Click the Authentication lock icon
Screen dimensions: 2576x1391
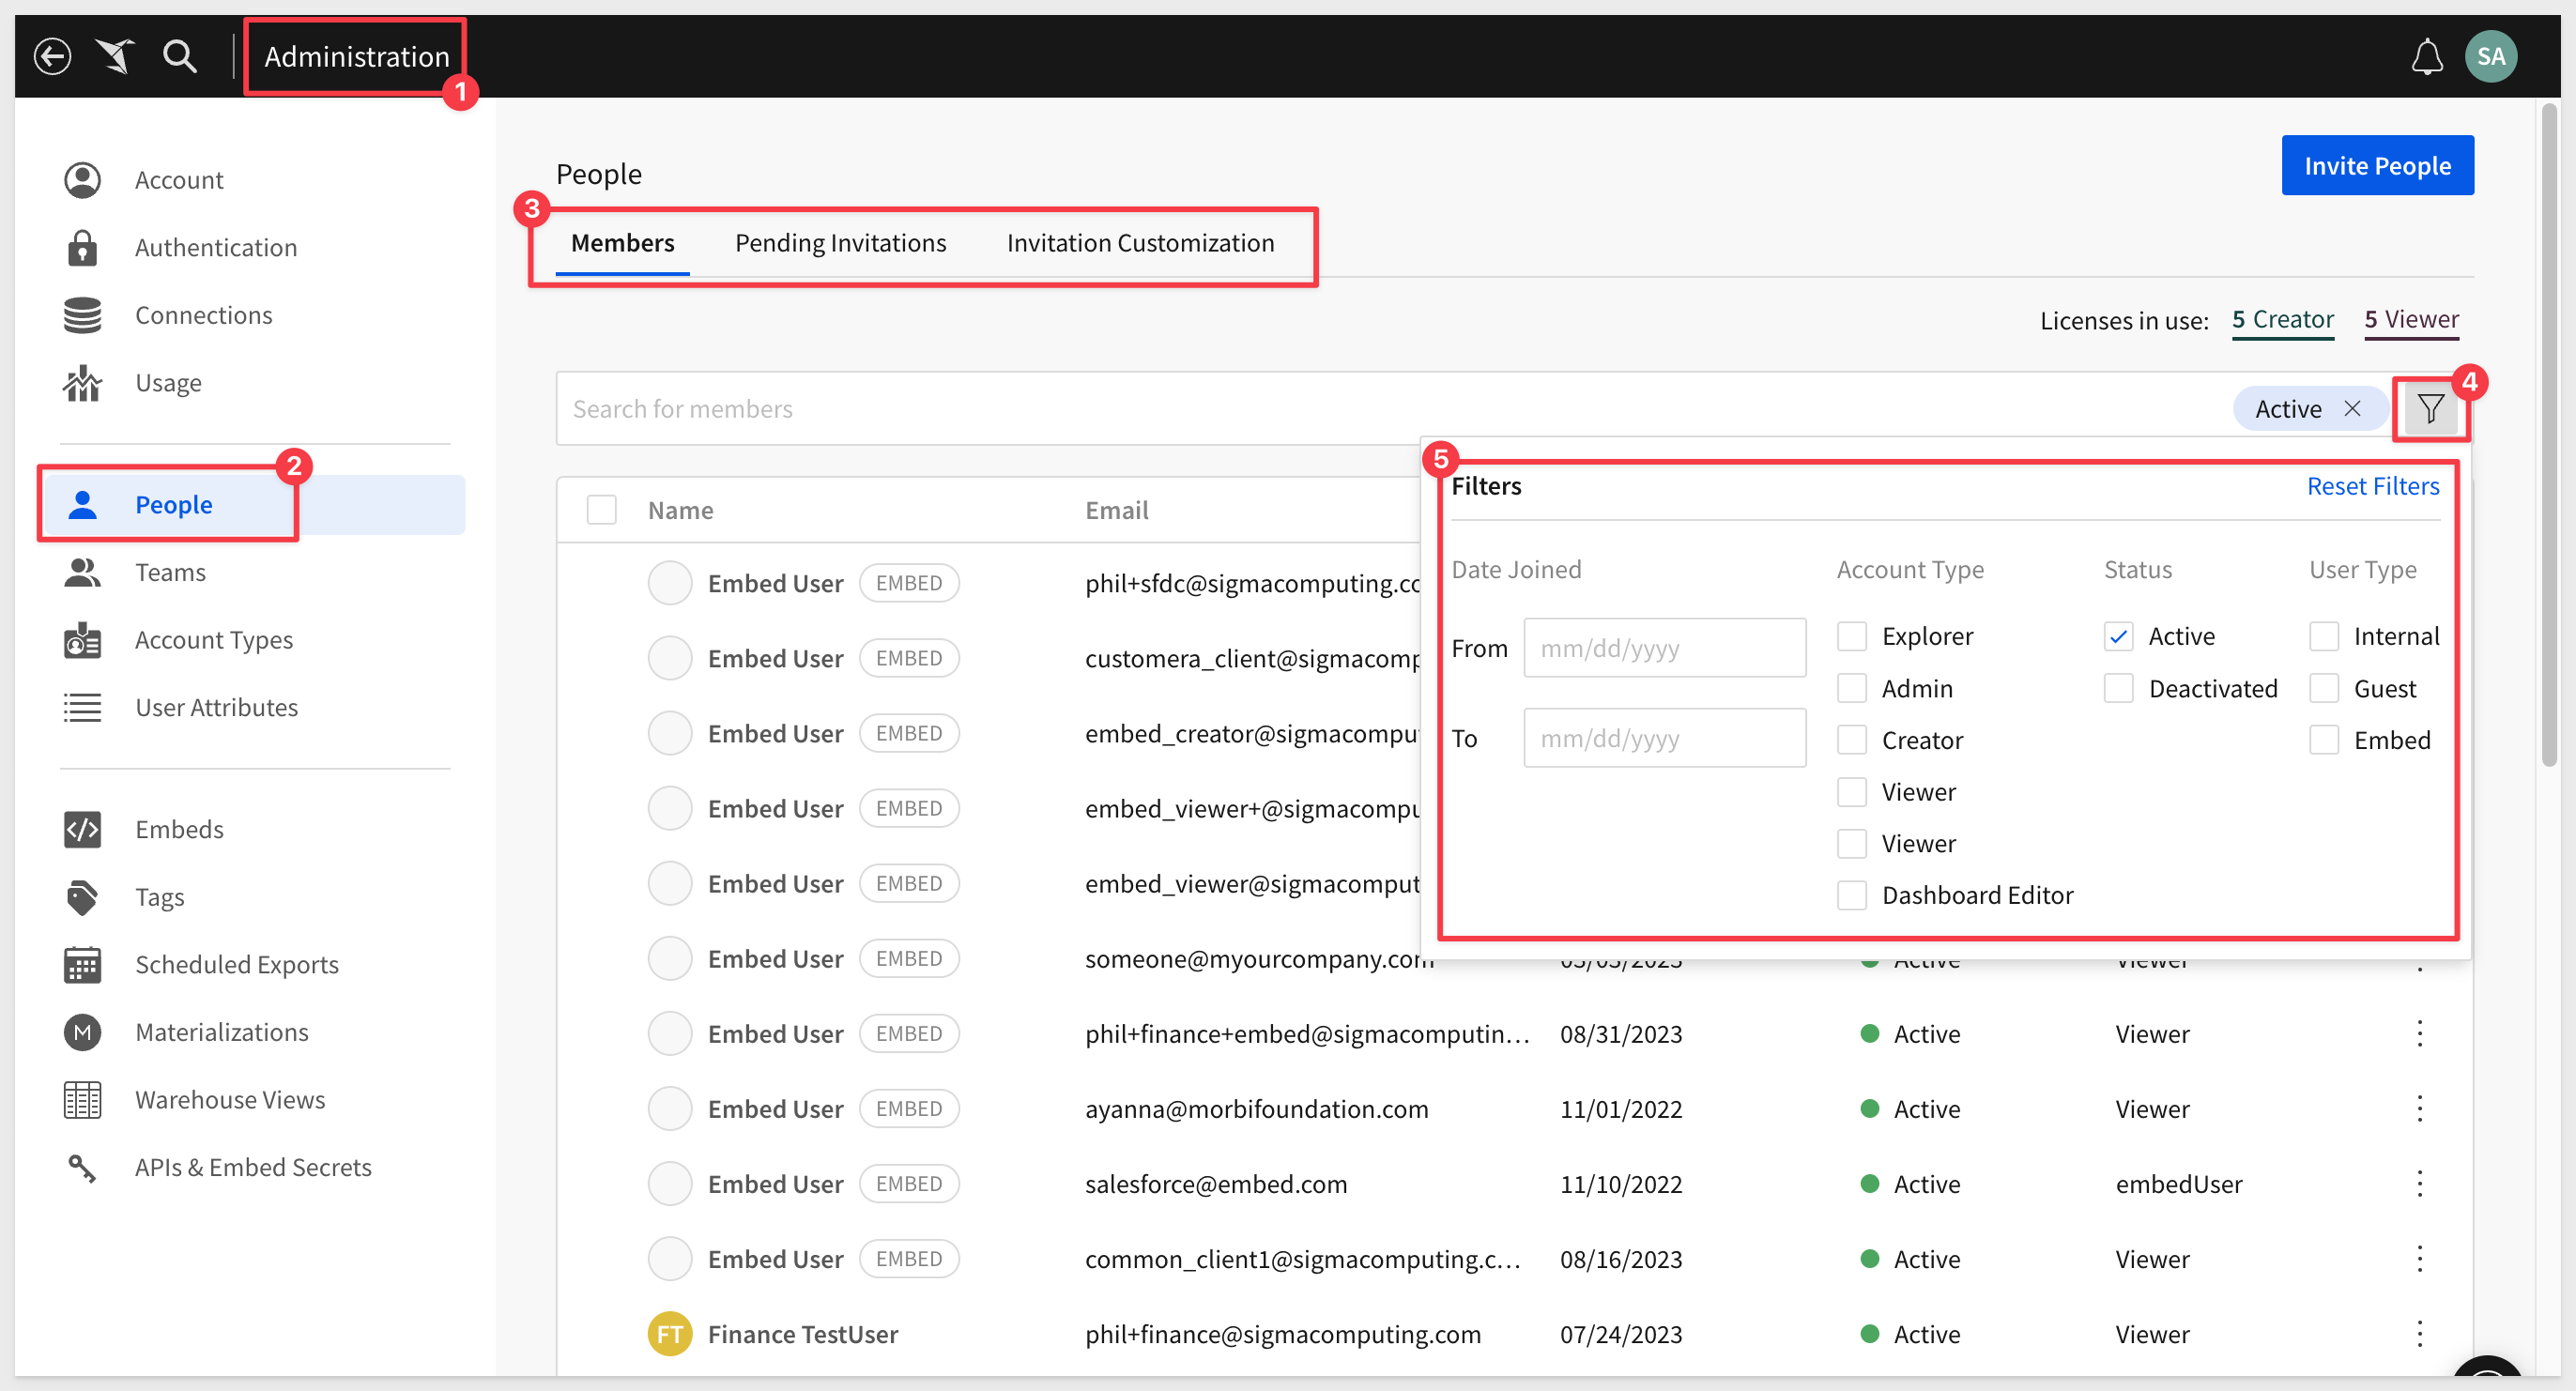[x=82, y=248]
